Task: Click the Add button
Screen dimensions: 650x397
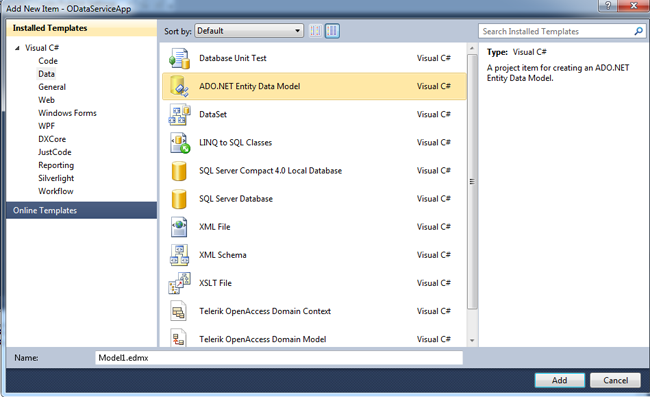Action: coord(559,380)
